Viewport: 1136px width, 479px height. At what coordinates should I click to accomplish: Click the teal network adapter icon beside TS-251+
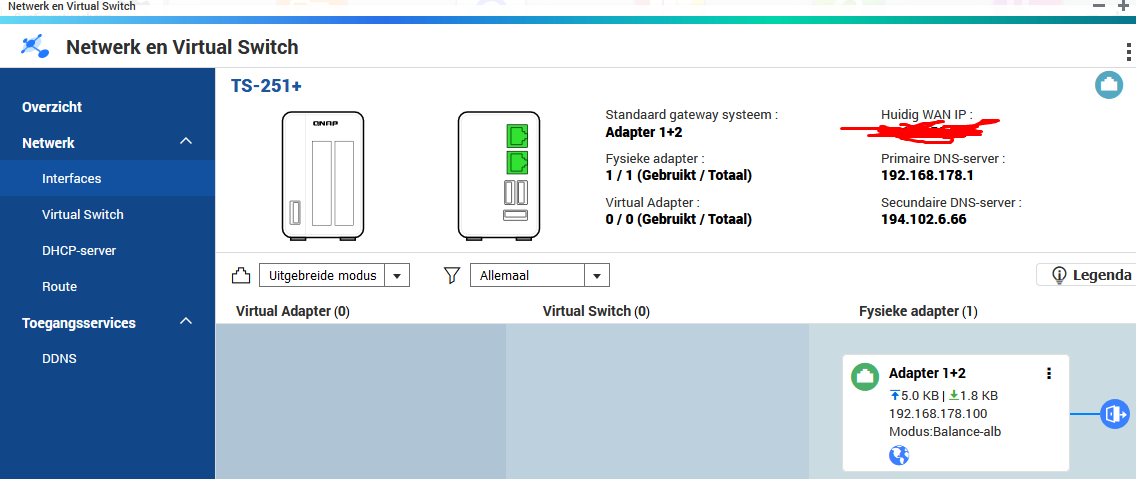[x=1108, y=85]
